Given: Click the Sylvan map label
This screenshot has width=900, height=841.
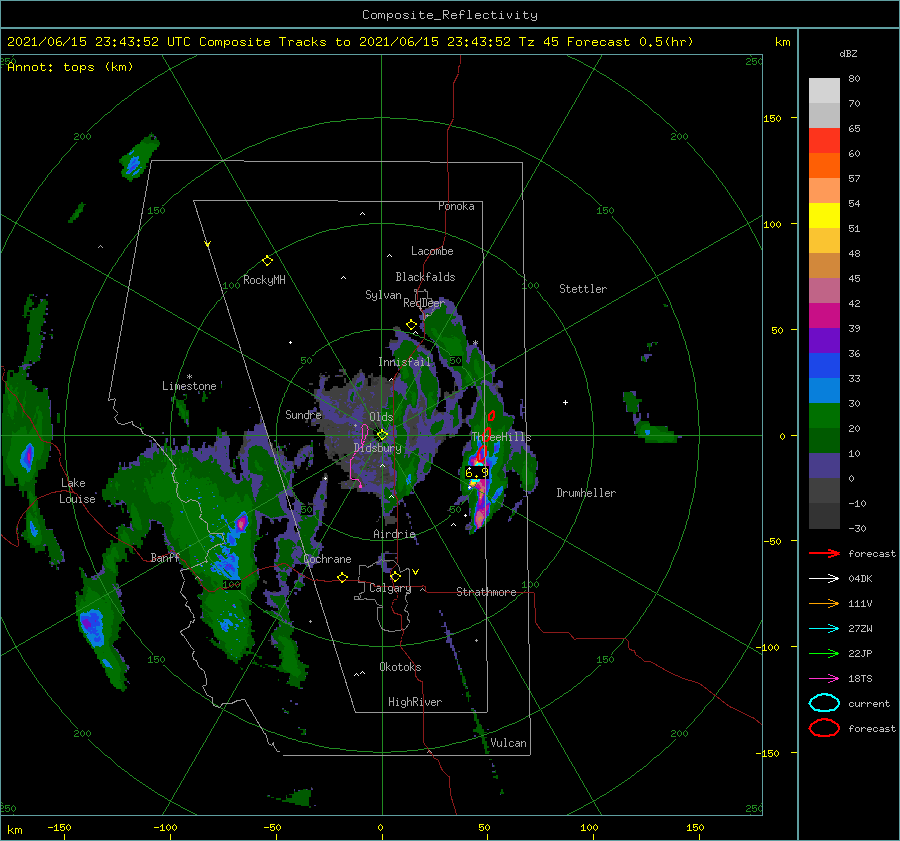Looking at the screenshot, I should [x=383, y=295].
